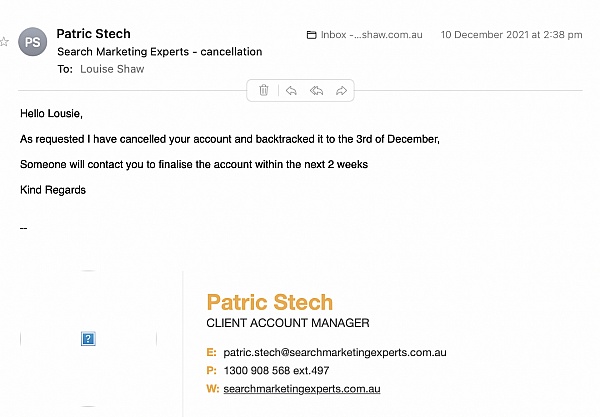Click the subject line about cancellation
The height and width of the screenshot is (417, 600).
[160, 52]
